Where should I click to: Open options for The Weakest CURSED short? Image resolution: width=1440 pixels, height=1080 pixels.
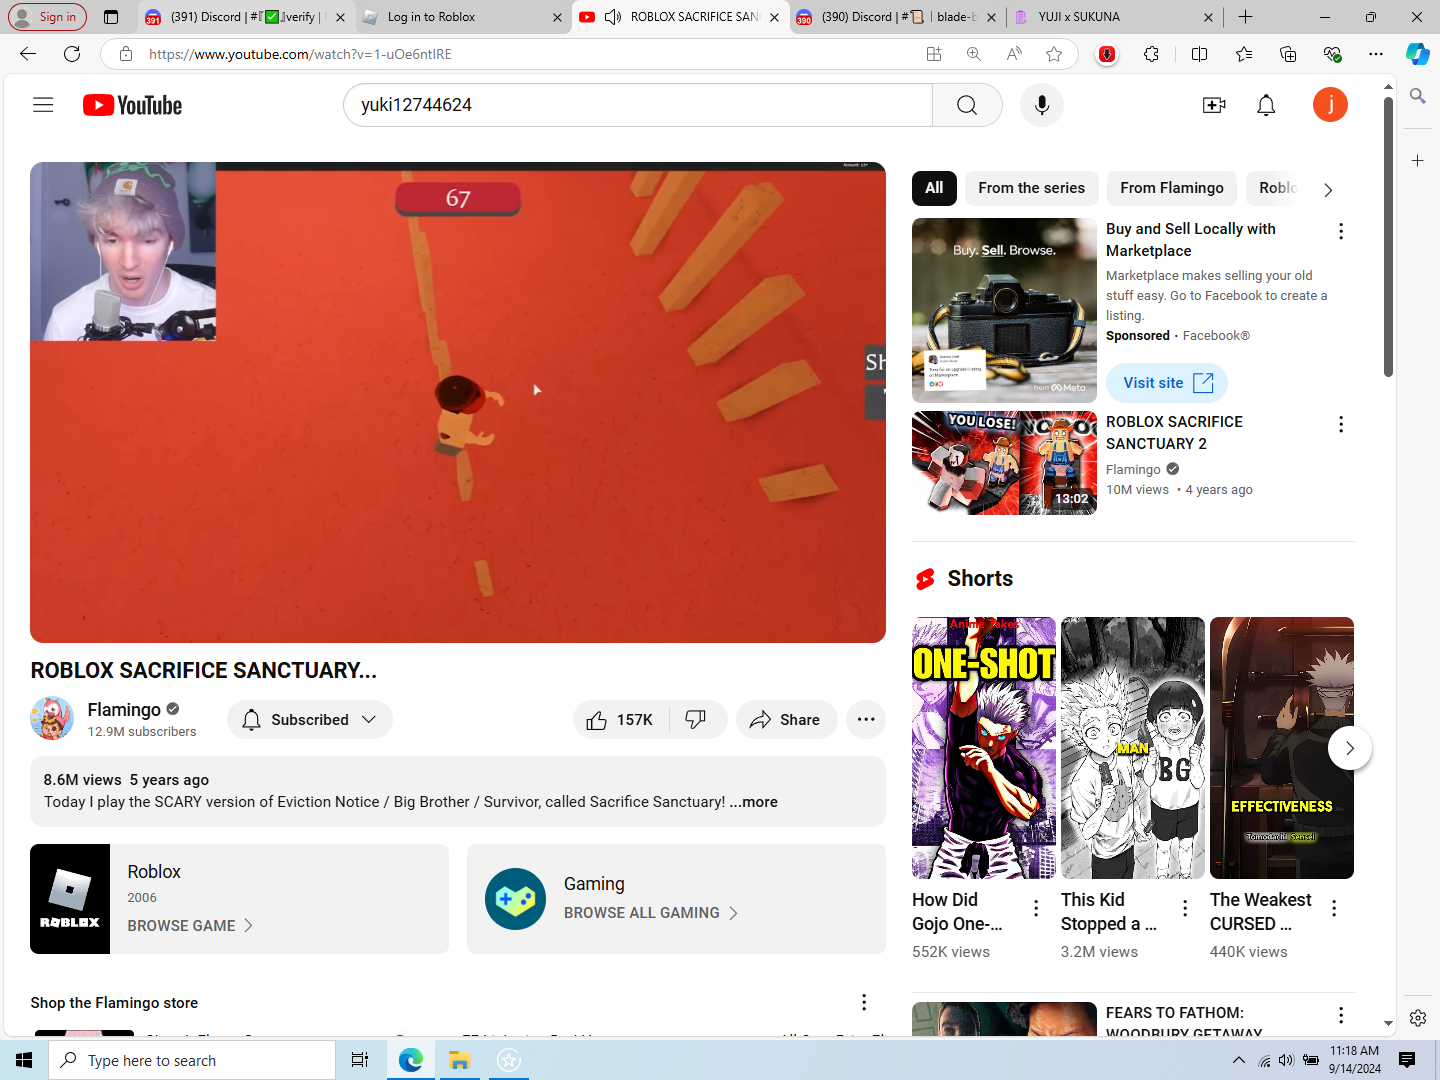(x=1334, y=908)
